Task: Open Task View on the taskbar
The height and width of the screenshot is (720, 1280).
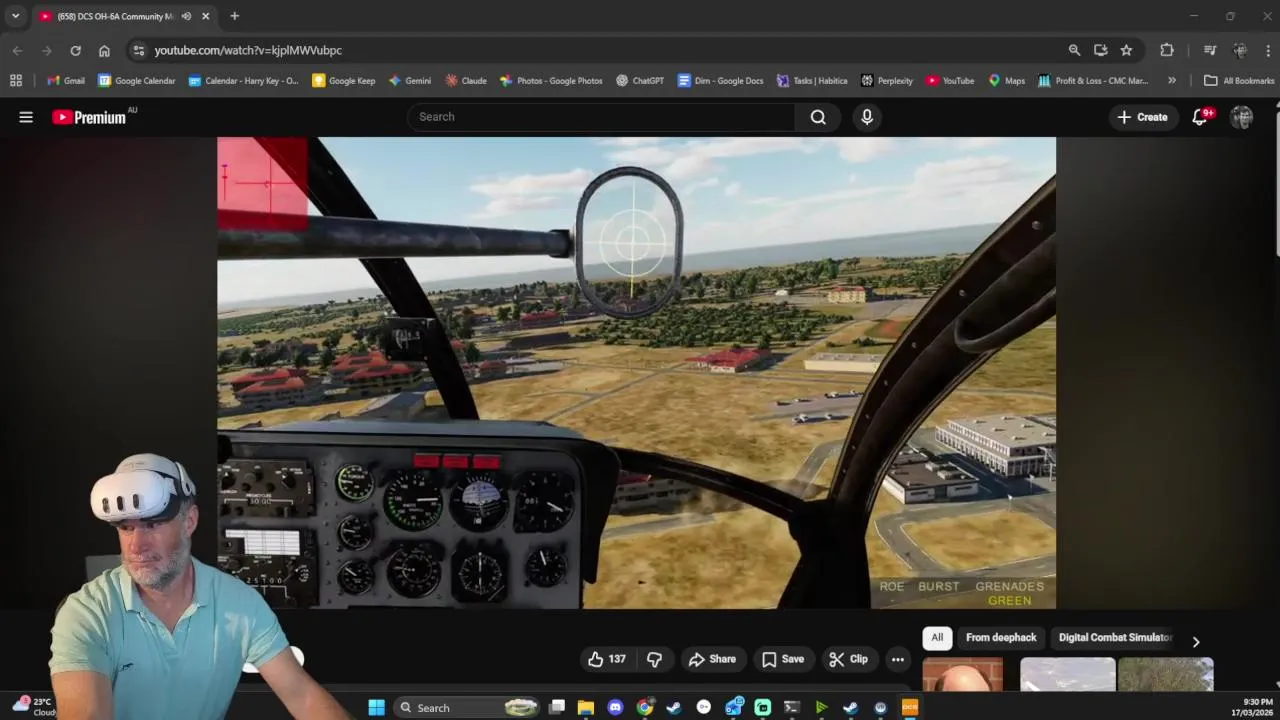Action: coord(557,707)
